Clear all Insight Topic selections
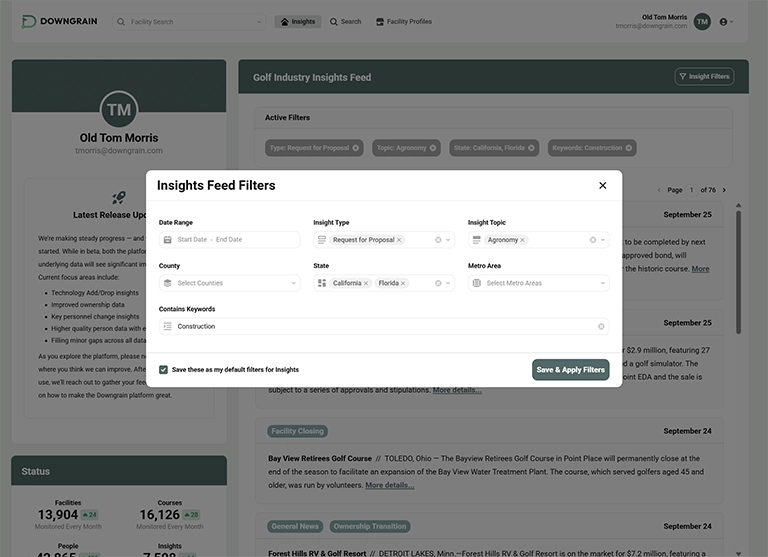Image resolution: width=768 pixels, height=557 pixels. pos(593,240)
